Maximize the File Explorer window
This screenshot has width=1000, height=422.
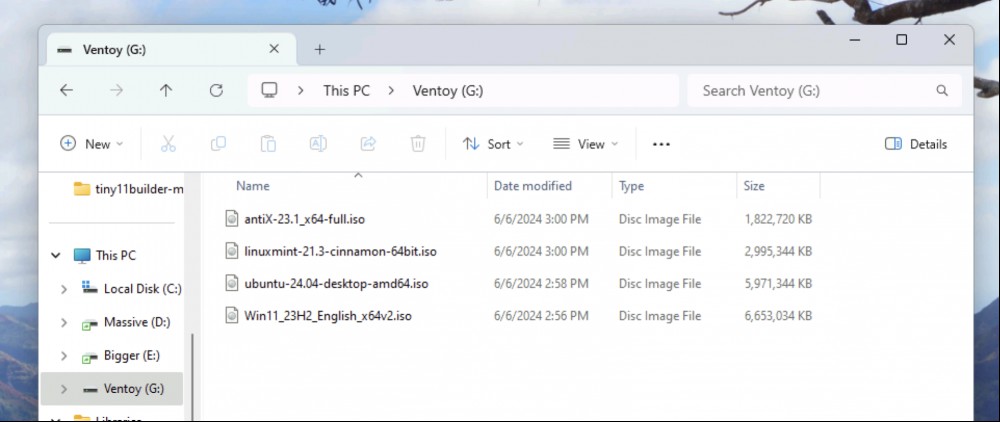coord(901,40)
